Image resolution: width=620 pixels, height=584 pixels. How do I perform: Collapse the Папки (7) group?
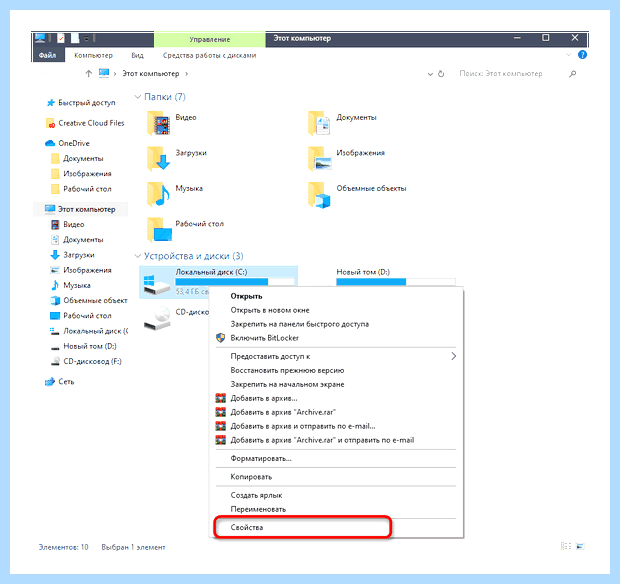tap(138, 97)
